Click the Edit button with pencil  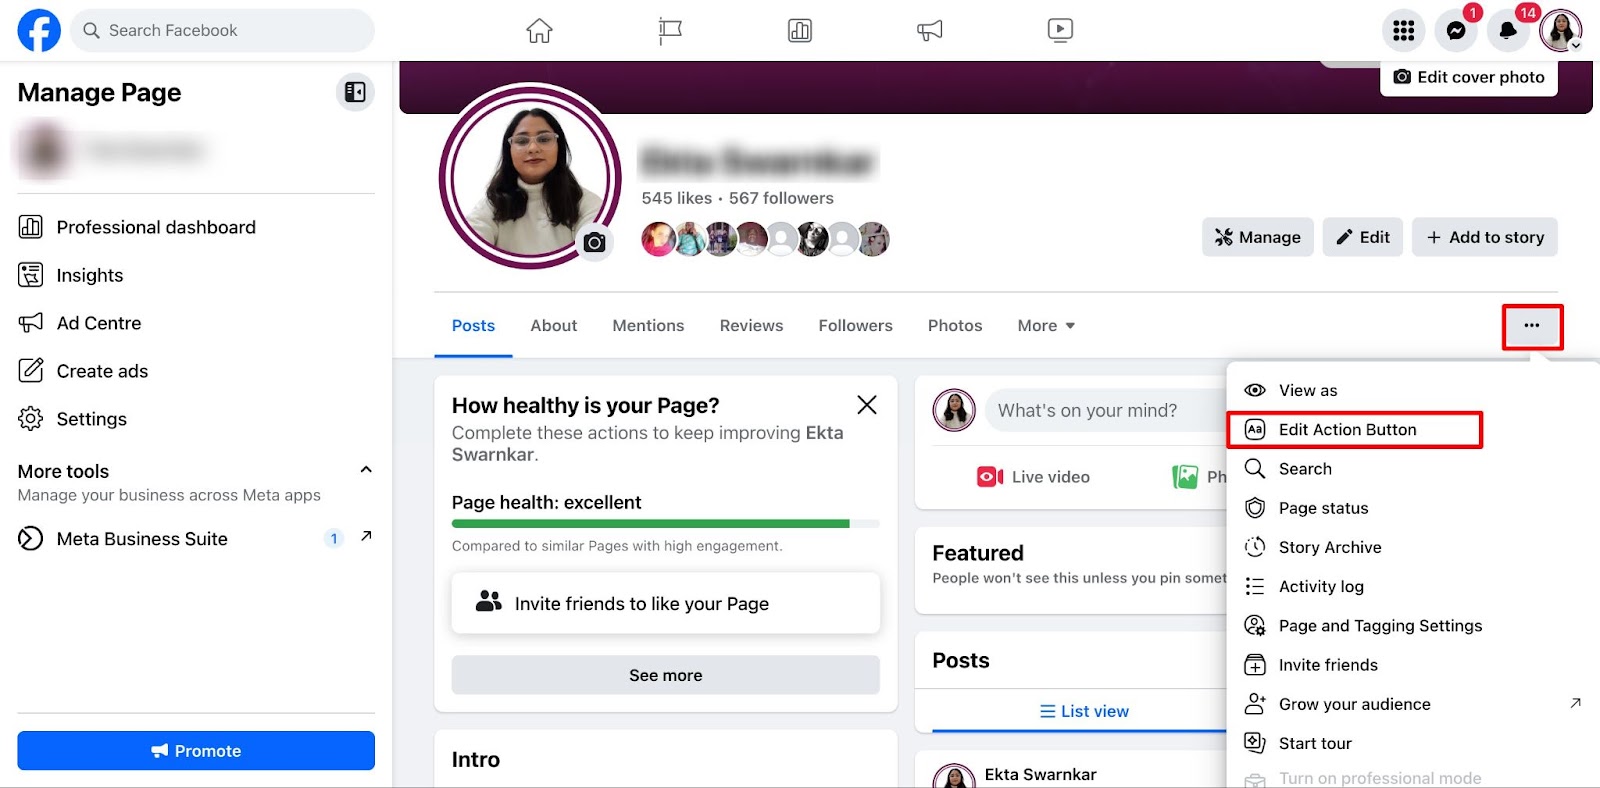pyautogui.click(x=1363, y=237)
